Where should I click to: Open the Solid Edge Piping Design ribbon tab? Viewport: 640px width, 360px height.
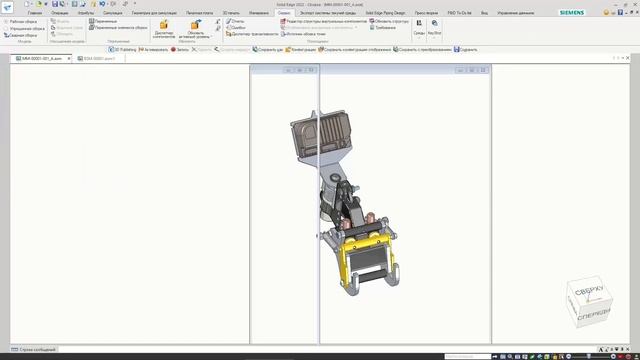click(x=385, y=13)
